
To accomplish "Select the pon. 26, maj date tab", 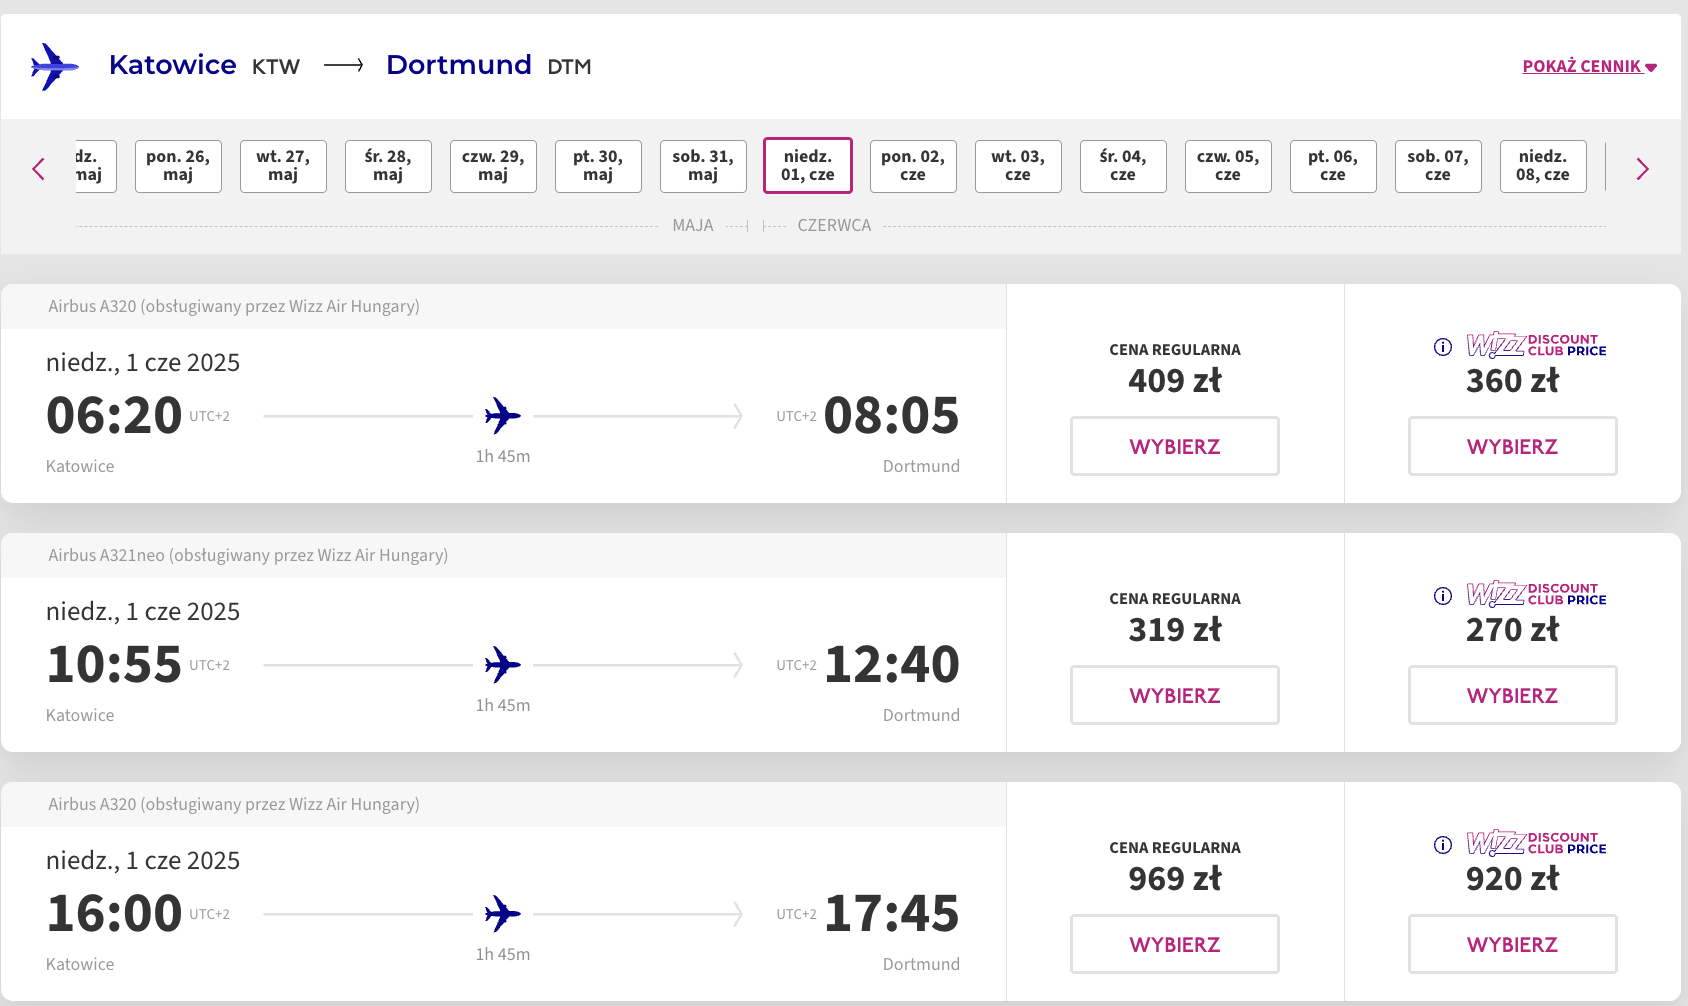I will [178, 166].
